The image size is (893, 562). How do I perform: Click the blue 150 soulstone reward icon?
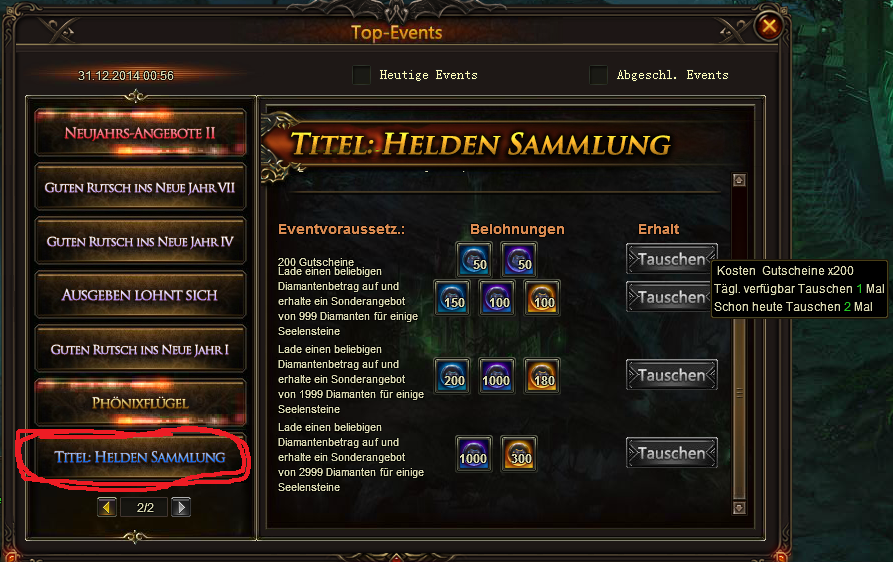[453, 298]
